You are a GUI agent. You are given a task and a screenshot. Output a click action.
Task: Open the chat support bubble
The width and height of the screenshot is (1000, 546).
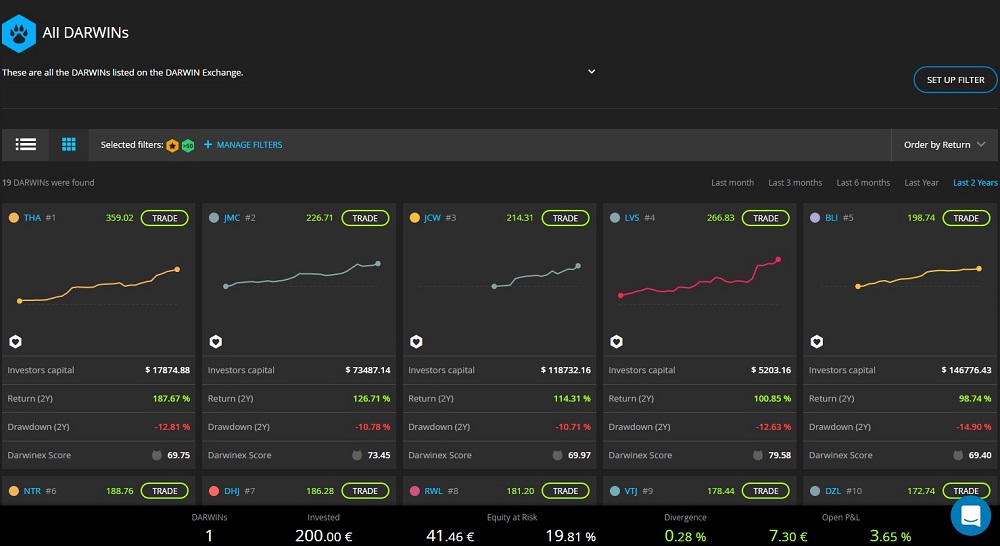(970, 515)
